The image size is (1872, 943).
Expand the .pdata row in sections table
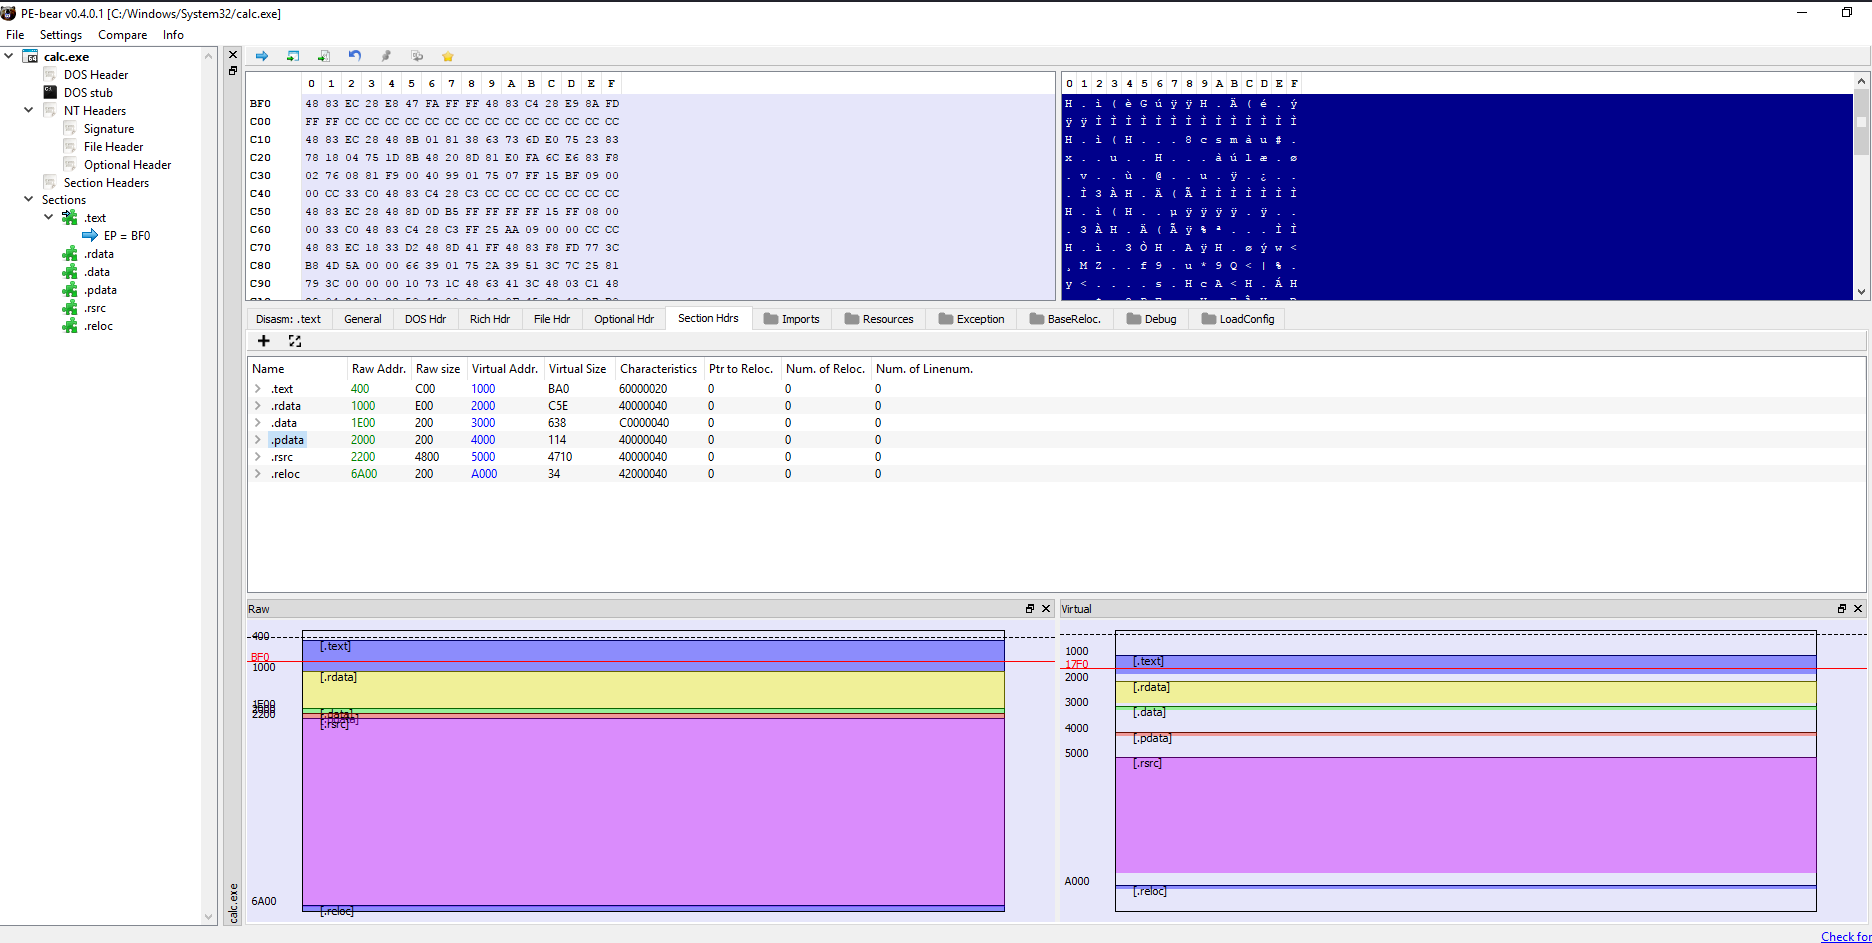(258, 440)
